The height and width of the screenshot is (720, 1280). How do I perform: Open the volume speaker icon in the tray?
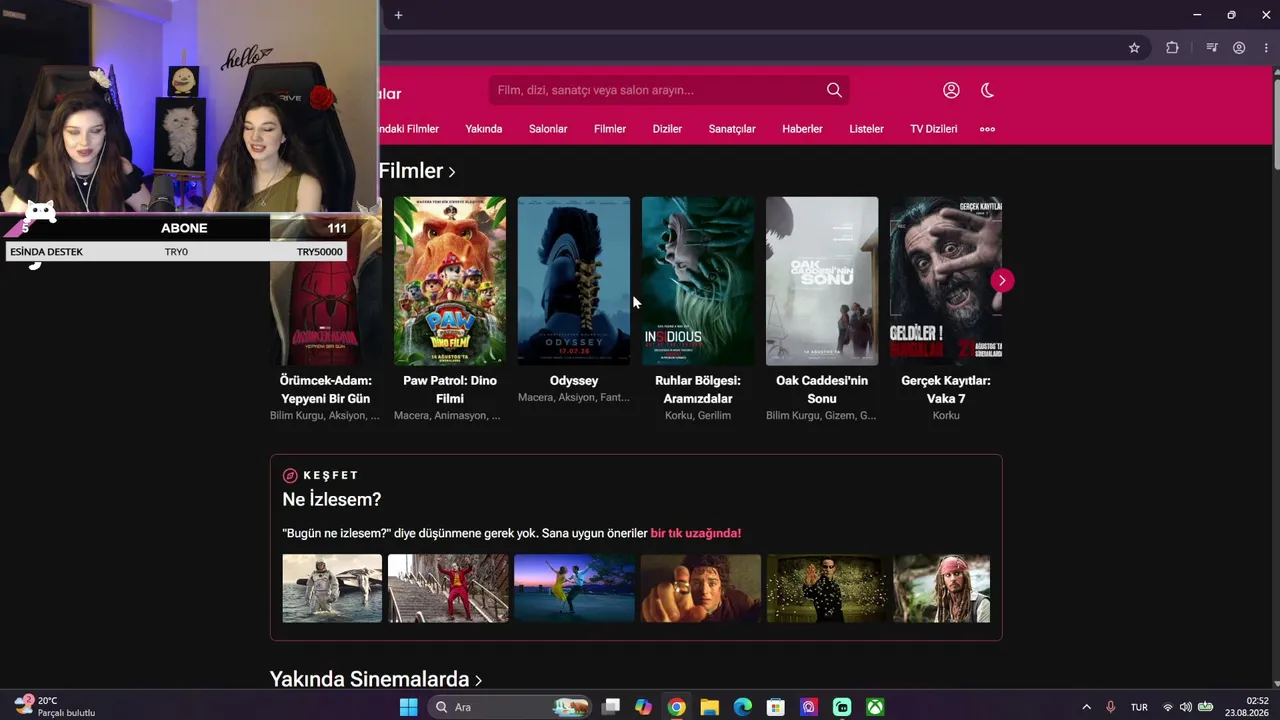point(1185,707)
